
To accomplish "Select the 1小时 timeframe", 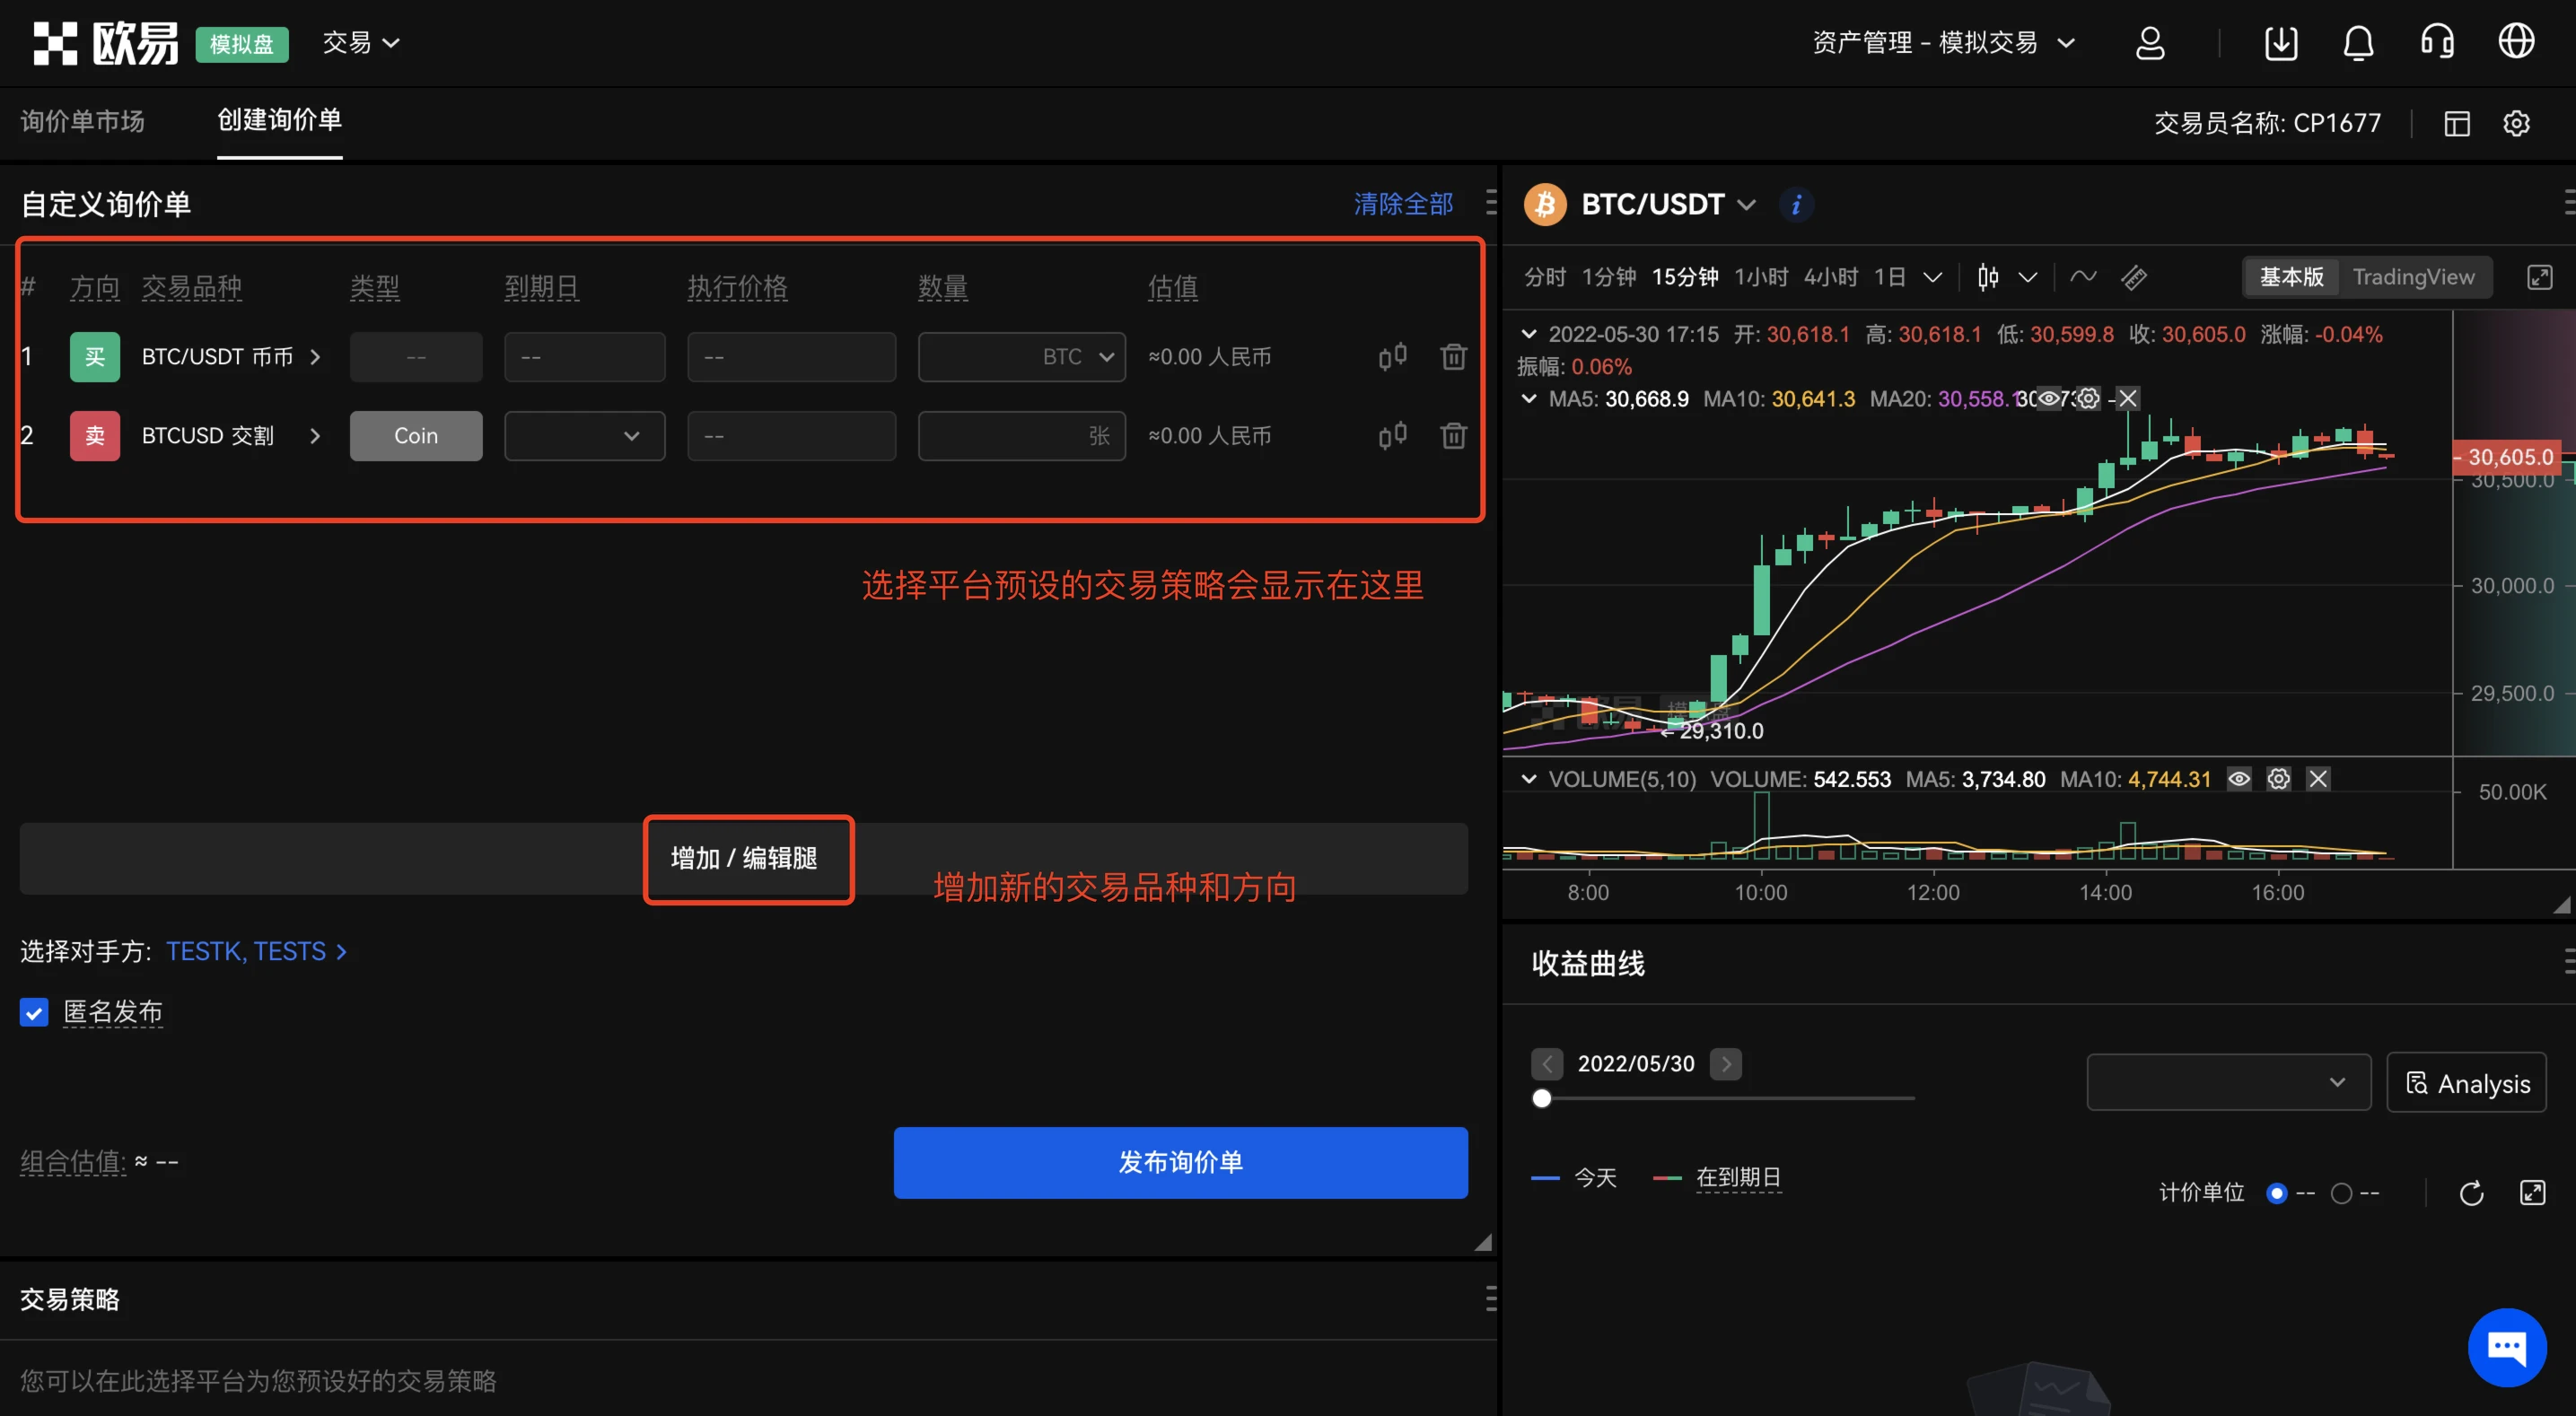I will (x=1761, y=277).
